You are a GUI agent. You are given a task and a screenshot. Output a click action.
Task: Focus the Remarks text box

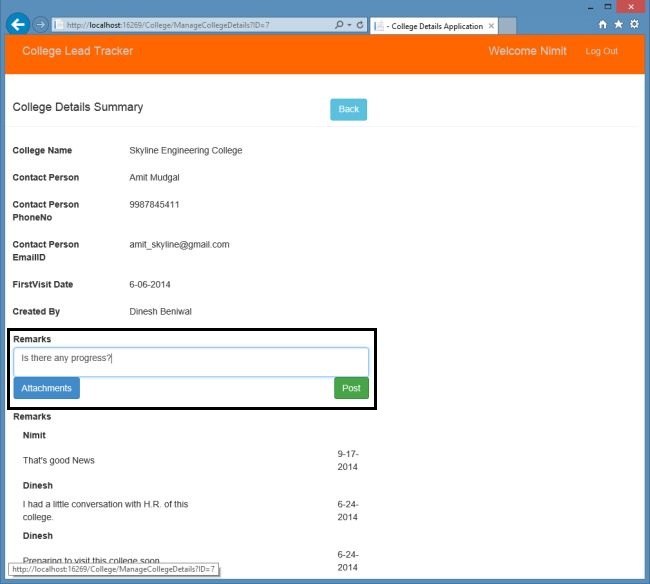[x=191, y=362]
